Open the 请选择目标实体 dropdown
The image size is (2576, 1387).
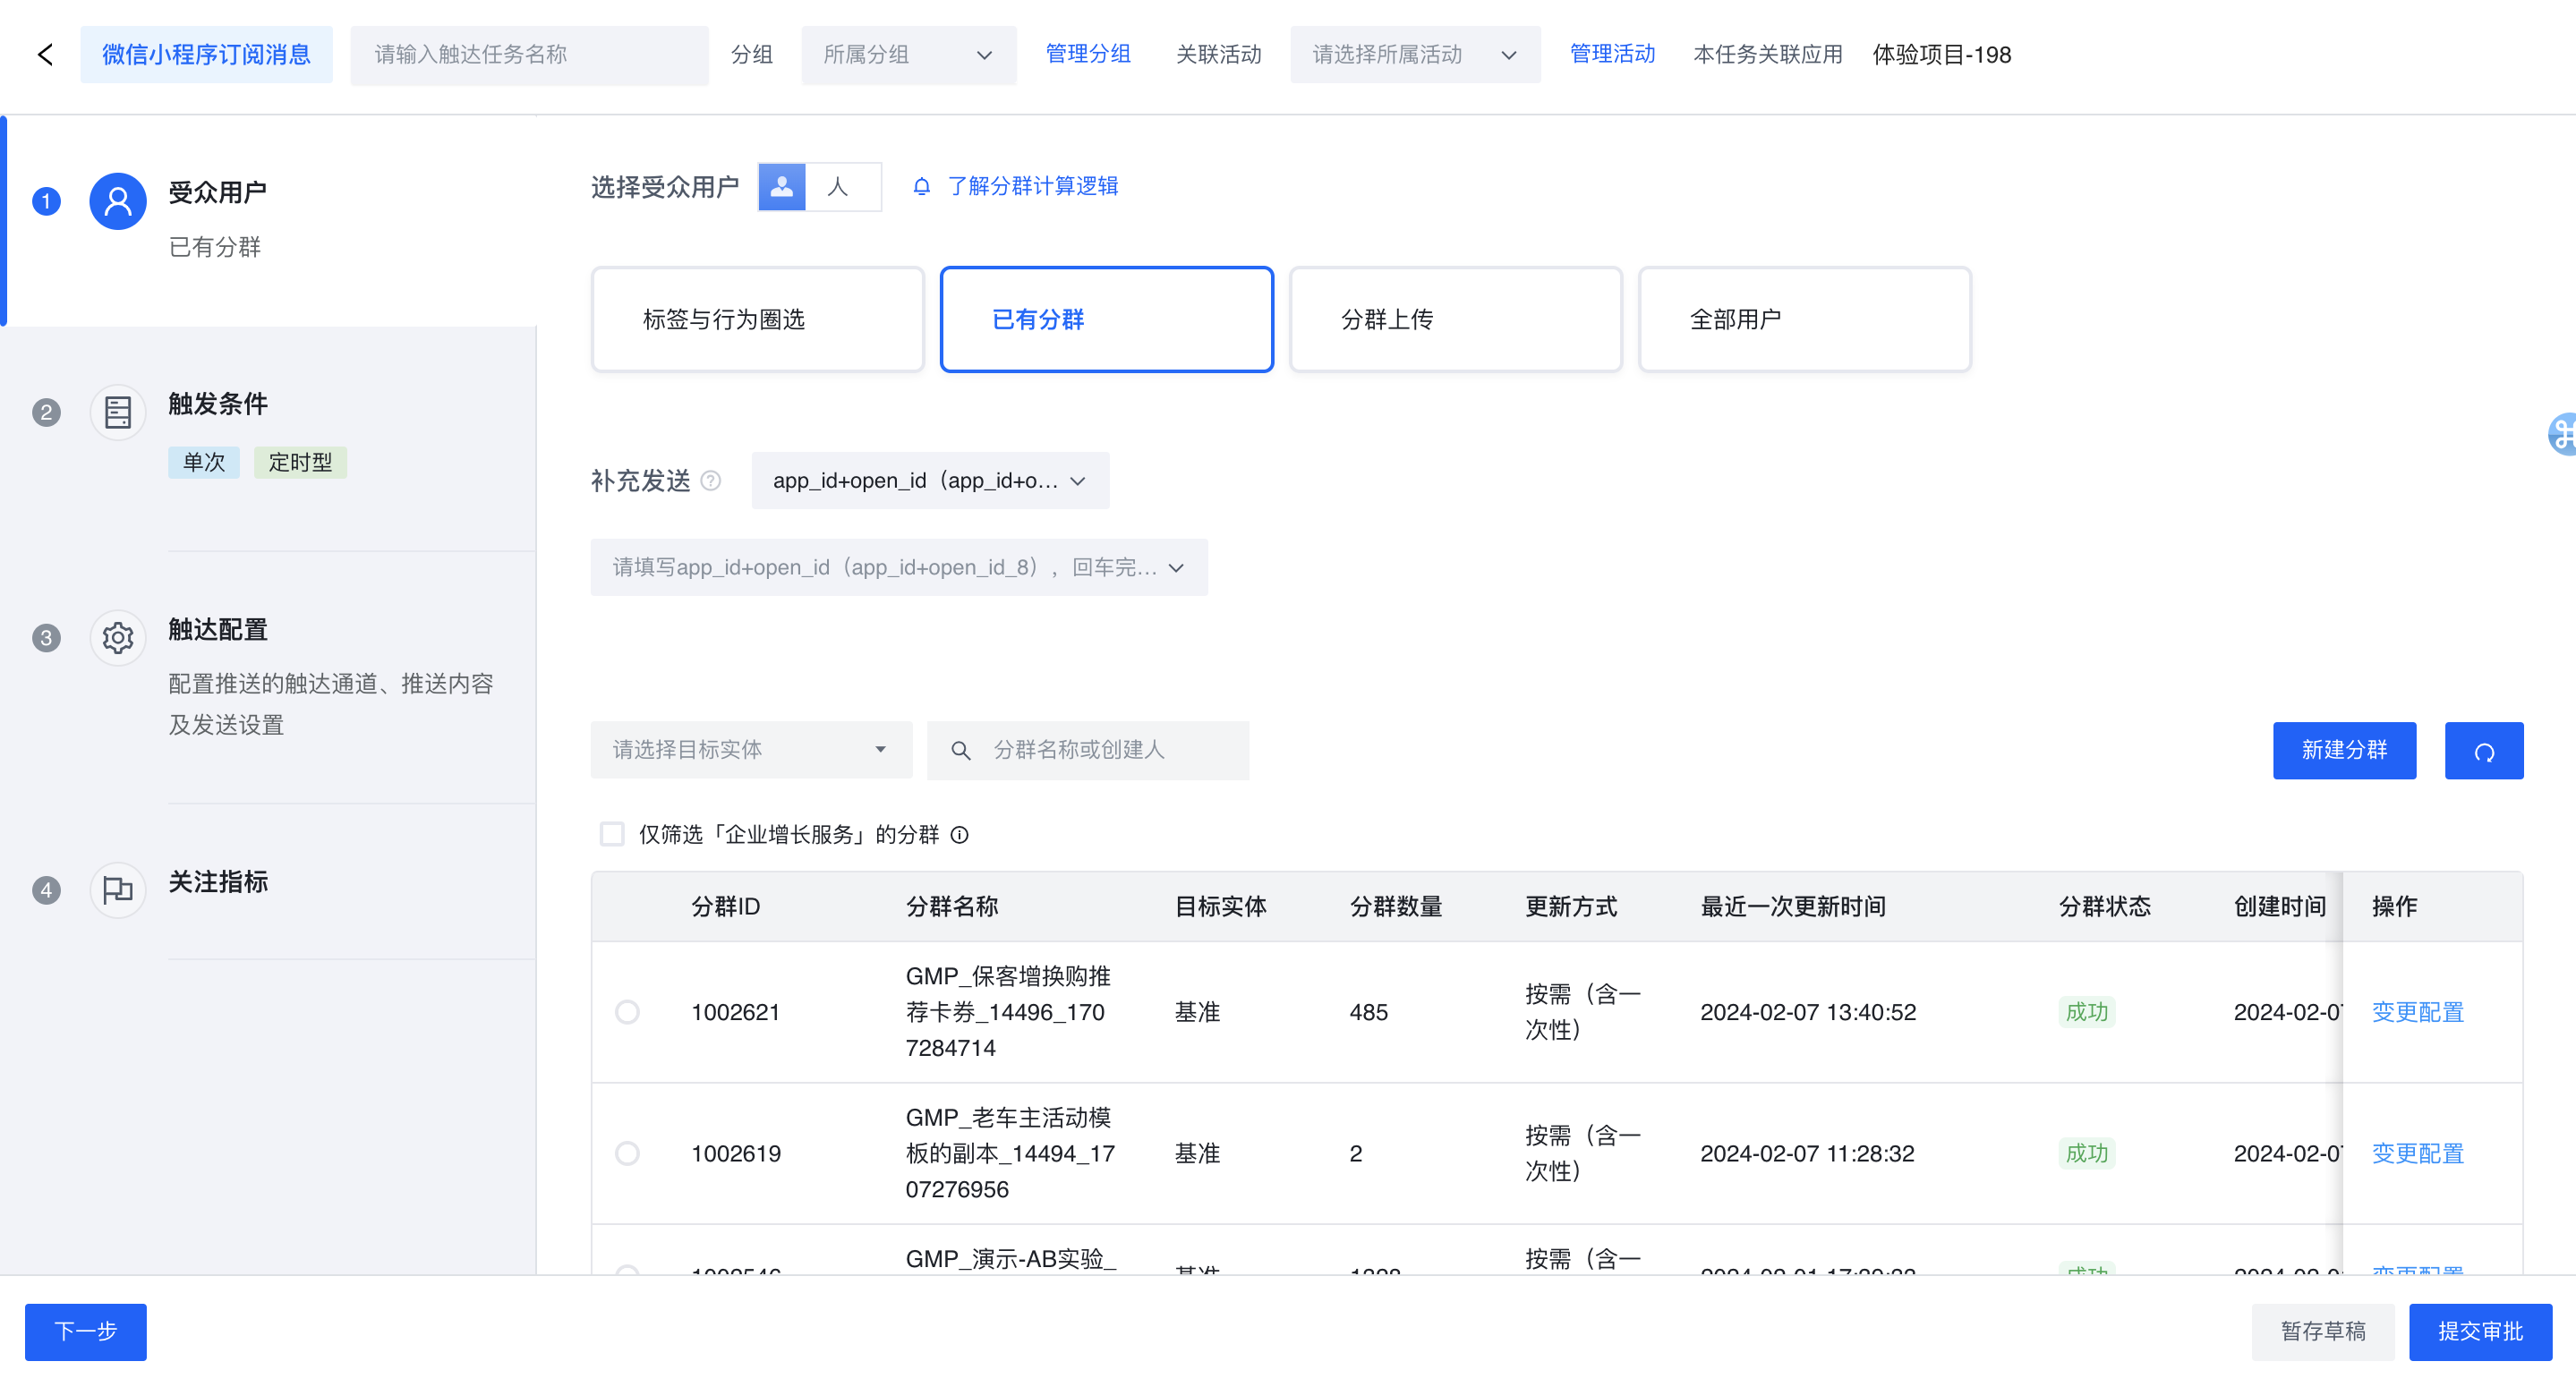(750, 750)
